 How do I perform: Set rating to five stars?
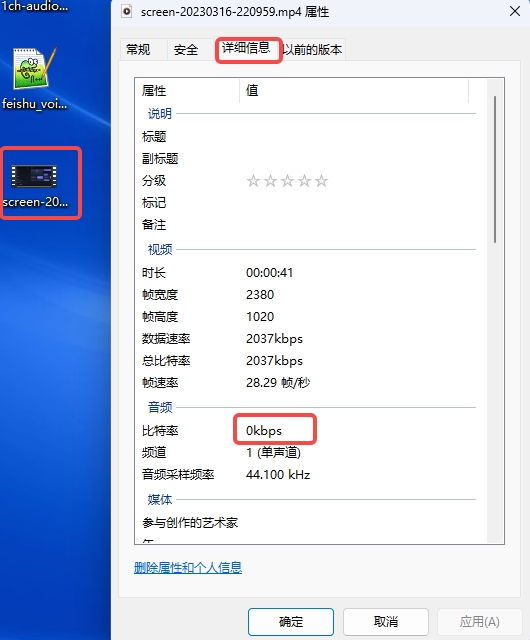[x=322, y=180]
